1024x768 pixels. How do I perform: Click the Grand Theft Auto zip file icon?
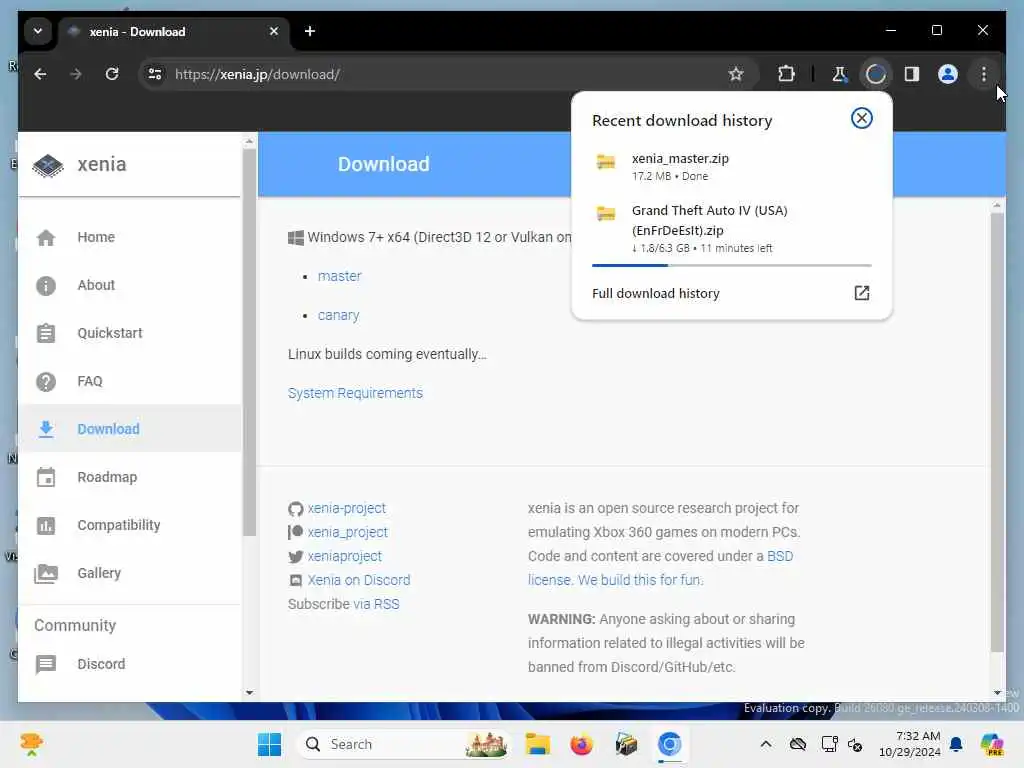(606, 214)
